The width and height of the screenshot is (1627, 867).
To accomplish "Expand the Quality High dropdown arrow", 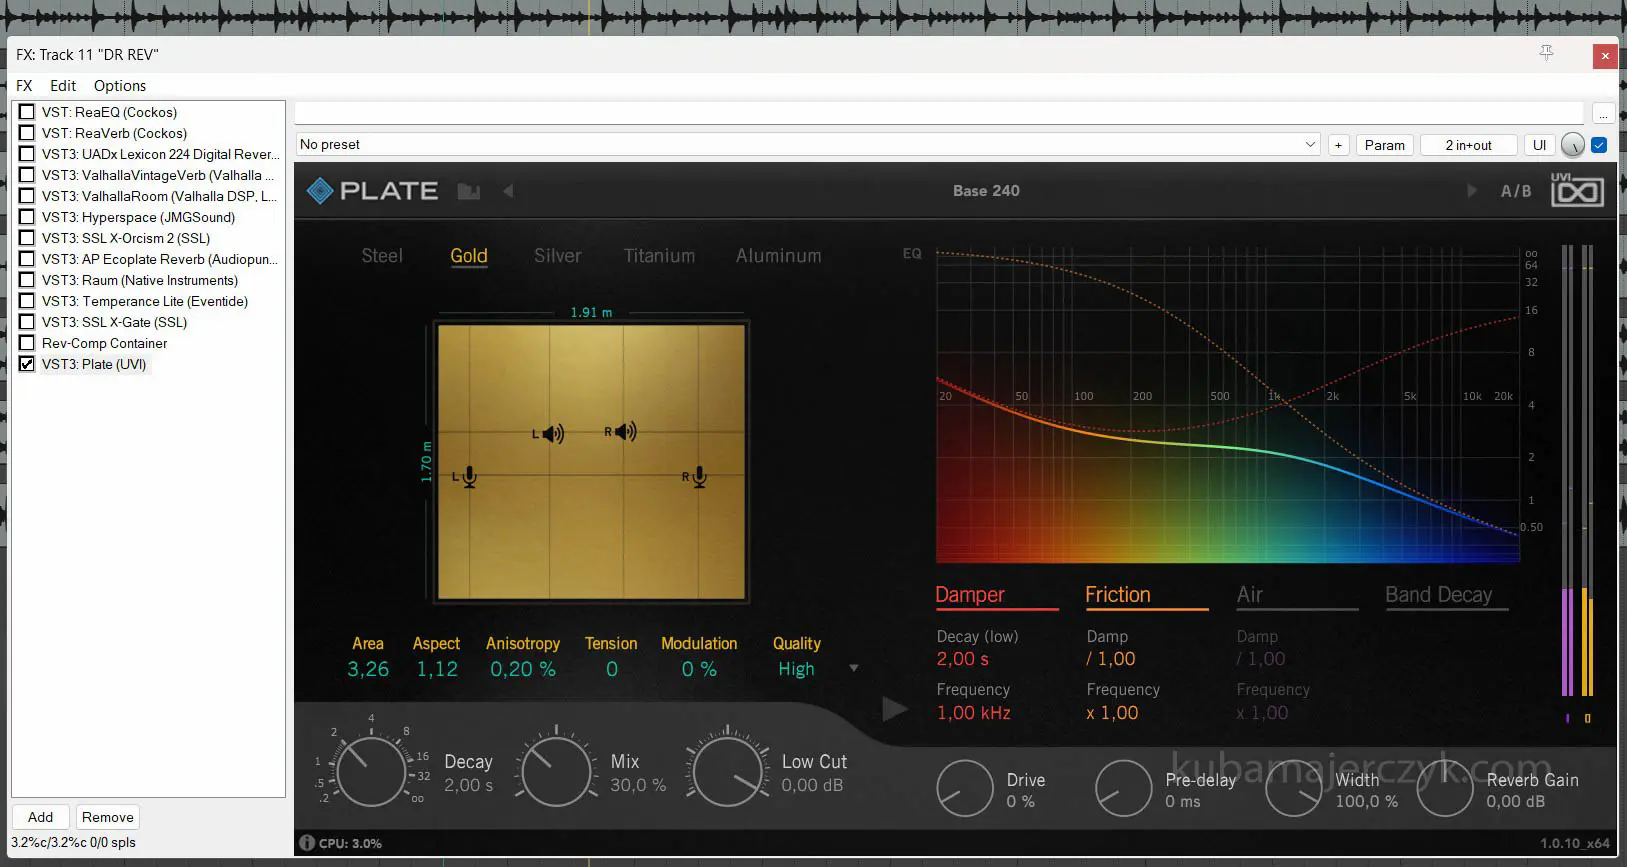I will (x=853, y=668).
